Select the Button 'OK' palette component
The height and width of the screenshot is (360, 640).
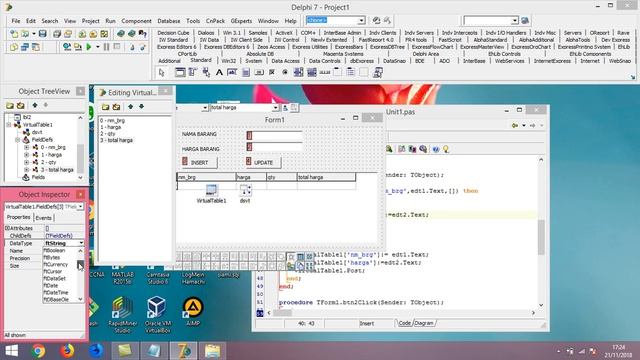[259, 73]
